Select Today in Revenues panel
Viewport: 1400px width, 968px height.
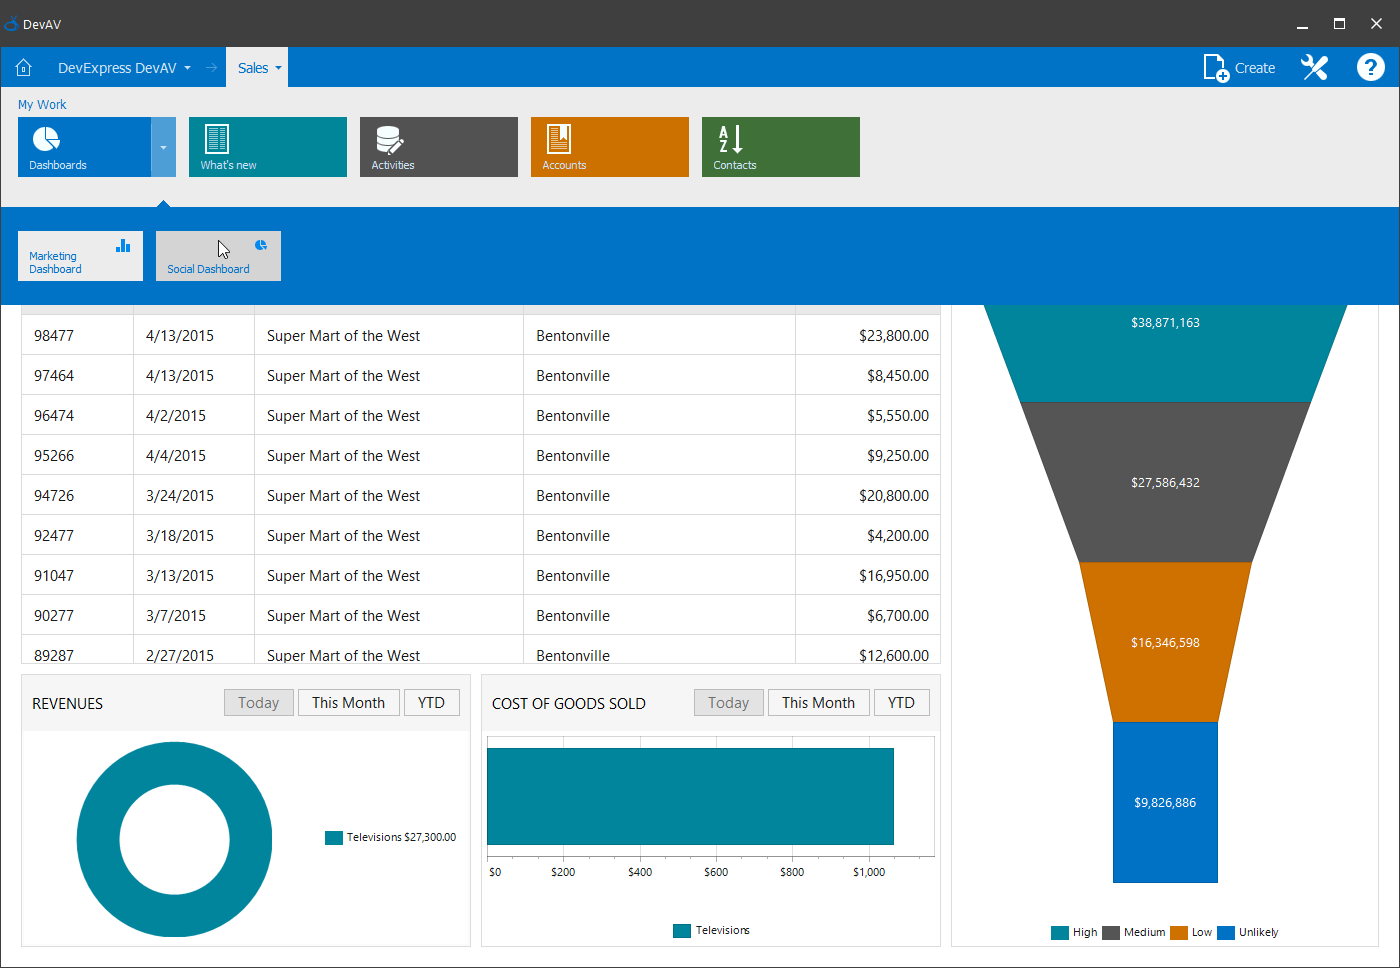tap(258, 703)
